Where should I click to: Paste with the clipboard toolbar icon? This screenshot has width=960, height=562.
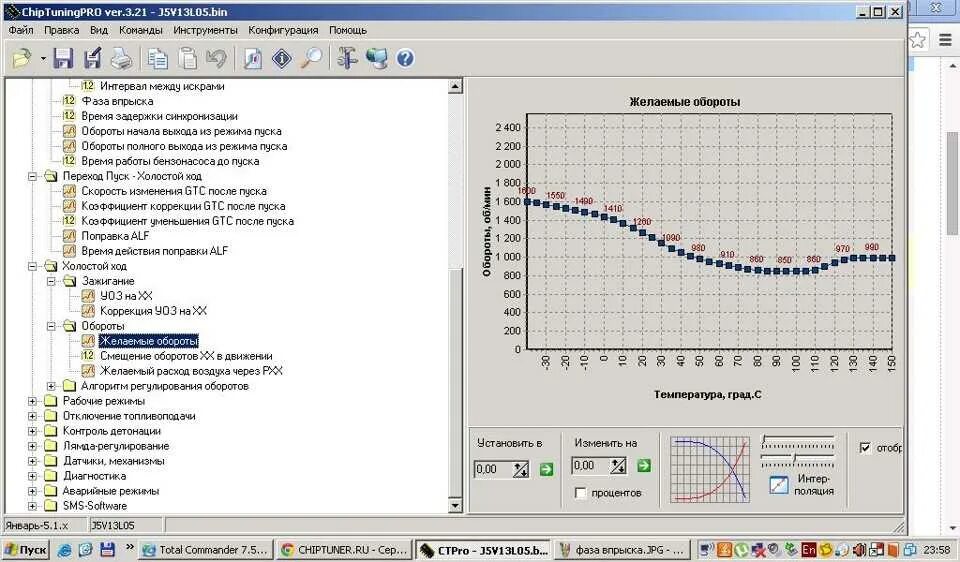coord(187,59)
